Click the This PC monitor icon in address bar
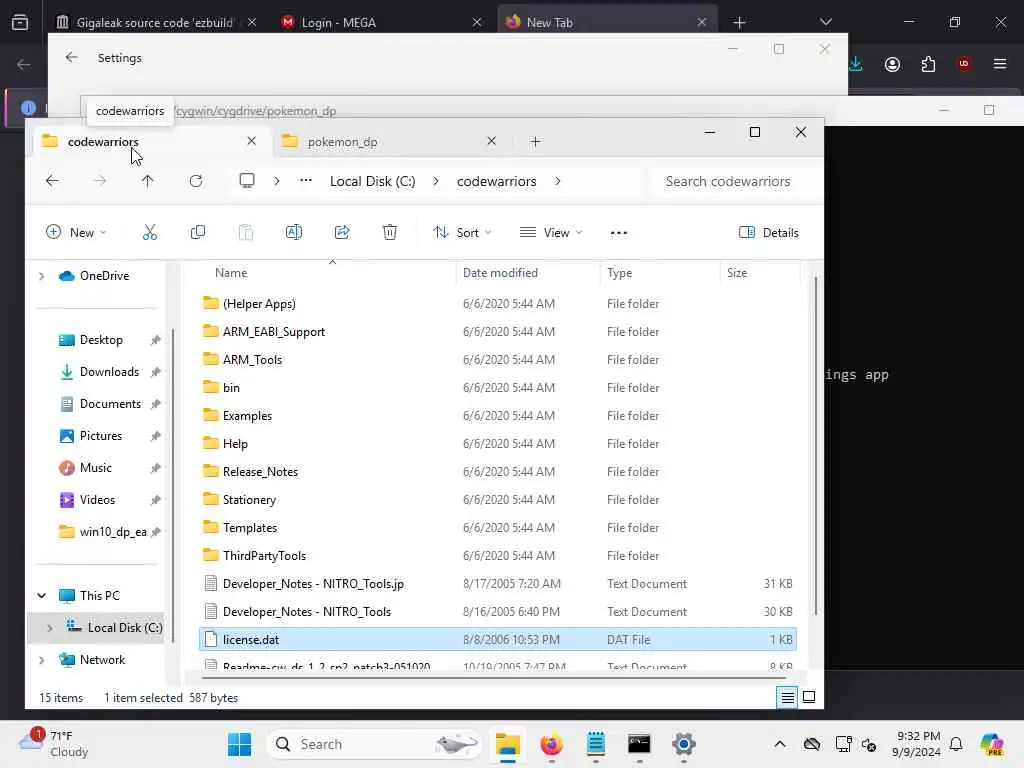1024x768 pixels. pos(247,181)
